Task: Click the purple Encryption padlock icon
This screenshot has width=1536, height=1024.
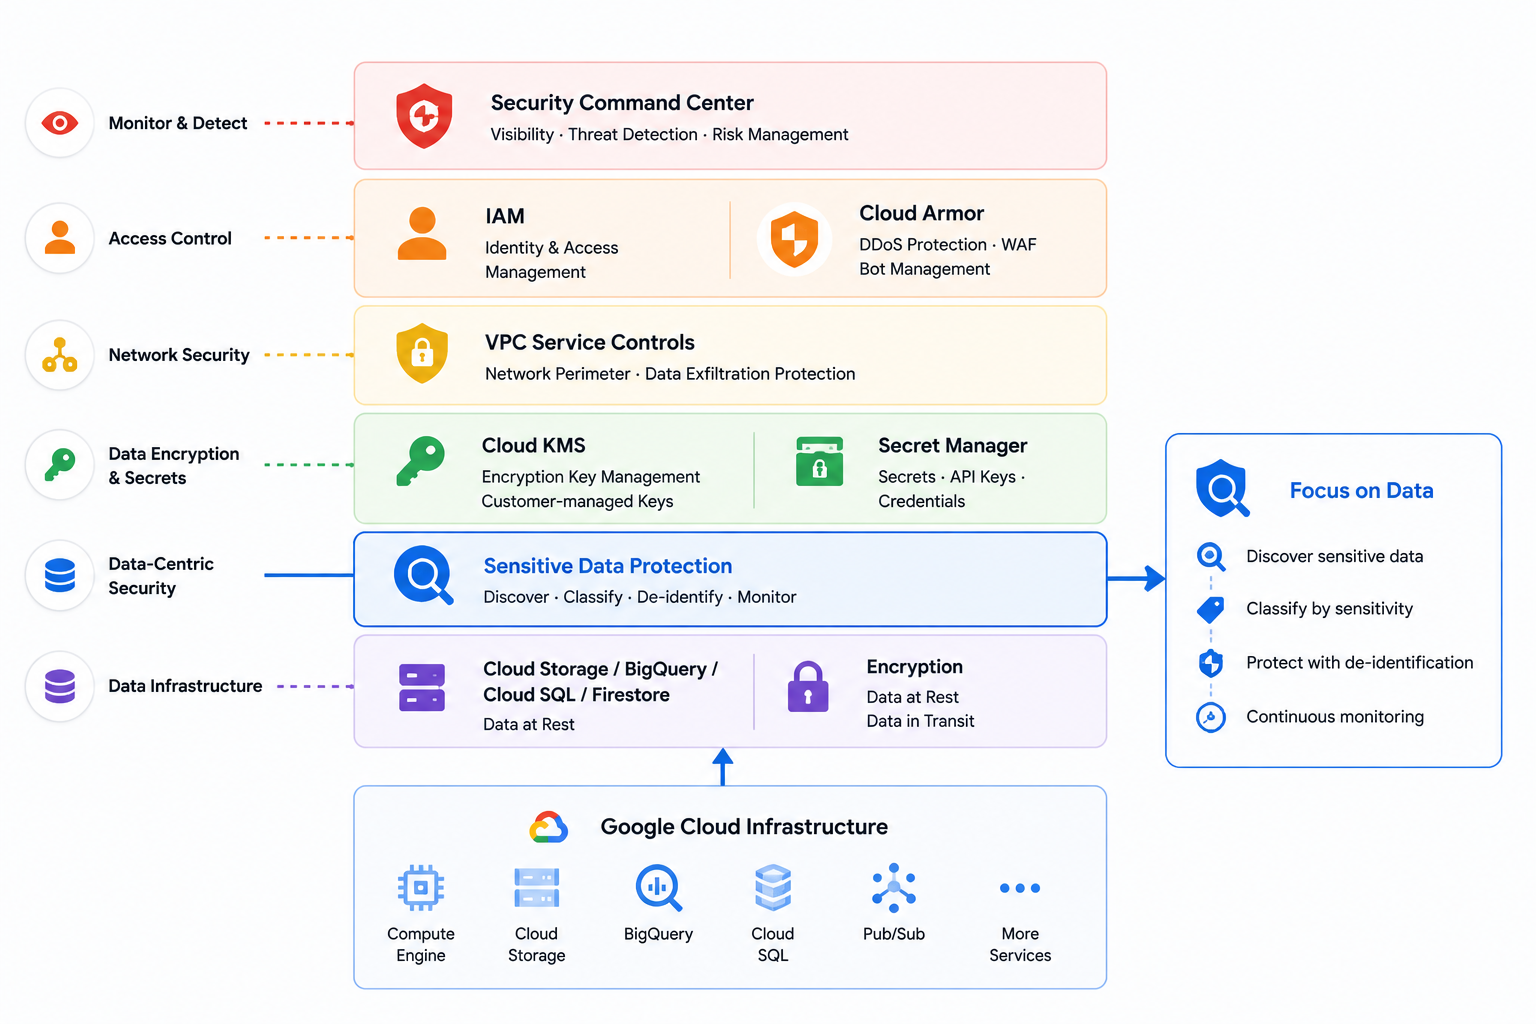Action: pyautogui.click(x=808, y=687)
